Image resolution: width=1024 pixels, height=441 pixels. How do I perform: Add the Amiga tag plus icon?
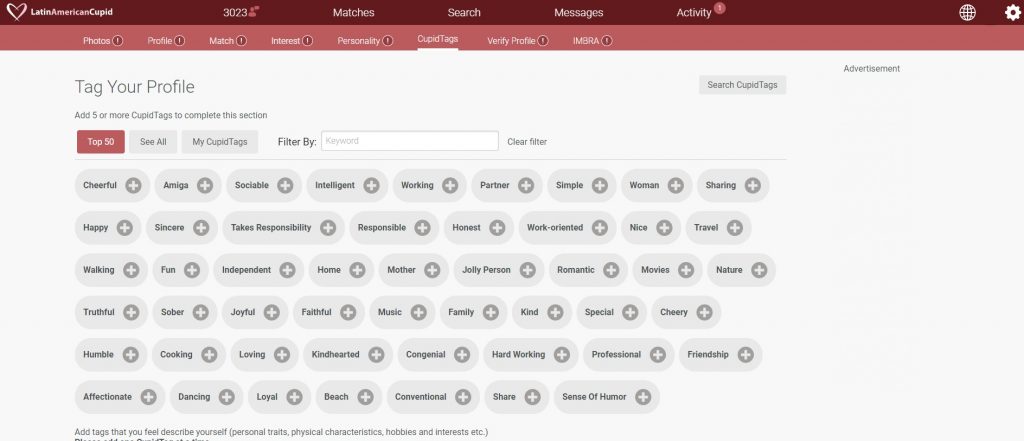click(x=205, y=186)
